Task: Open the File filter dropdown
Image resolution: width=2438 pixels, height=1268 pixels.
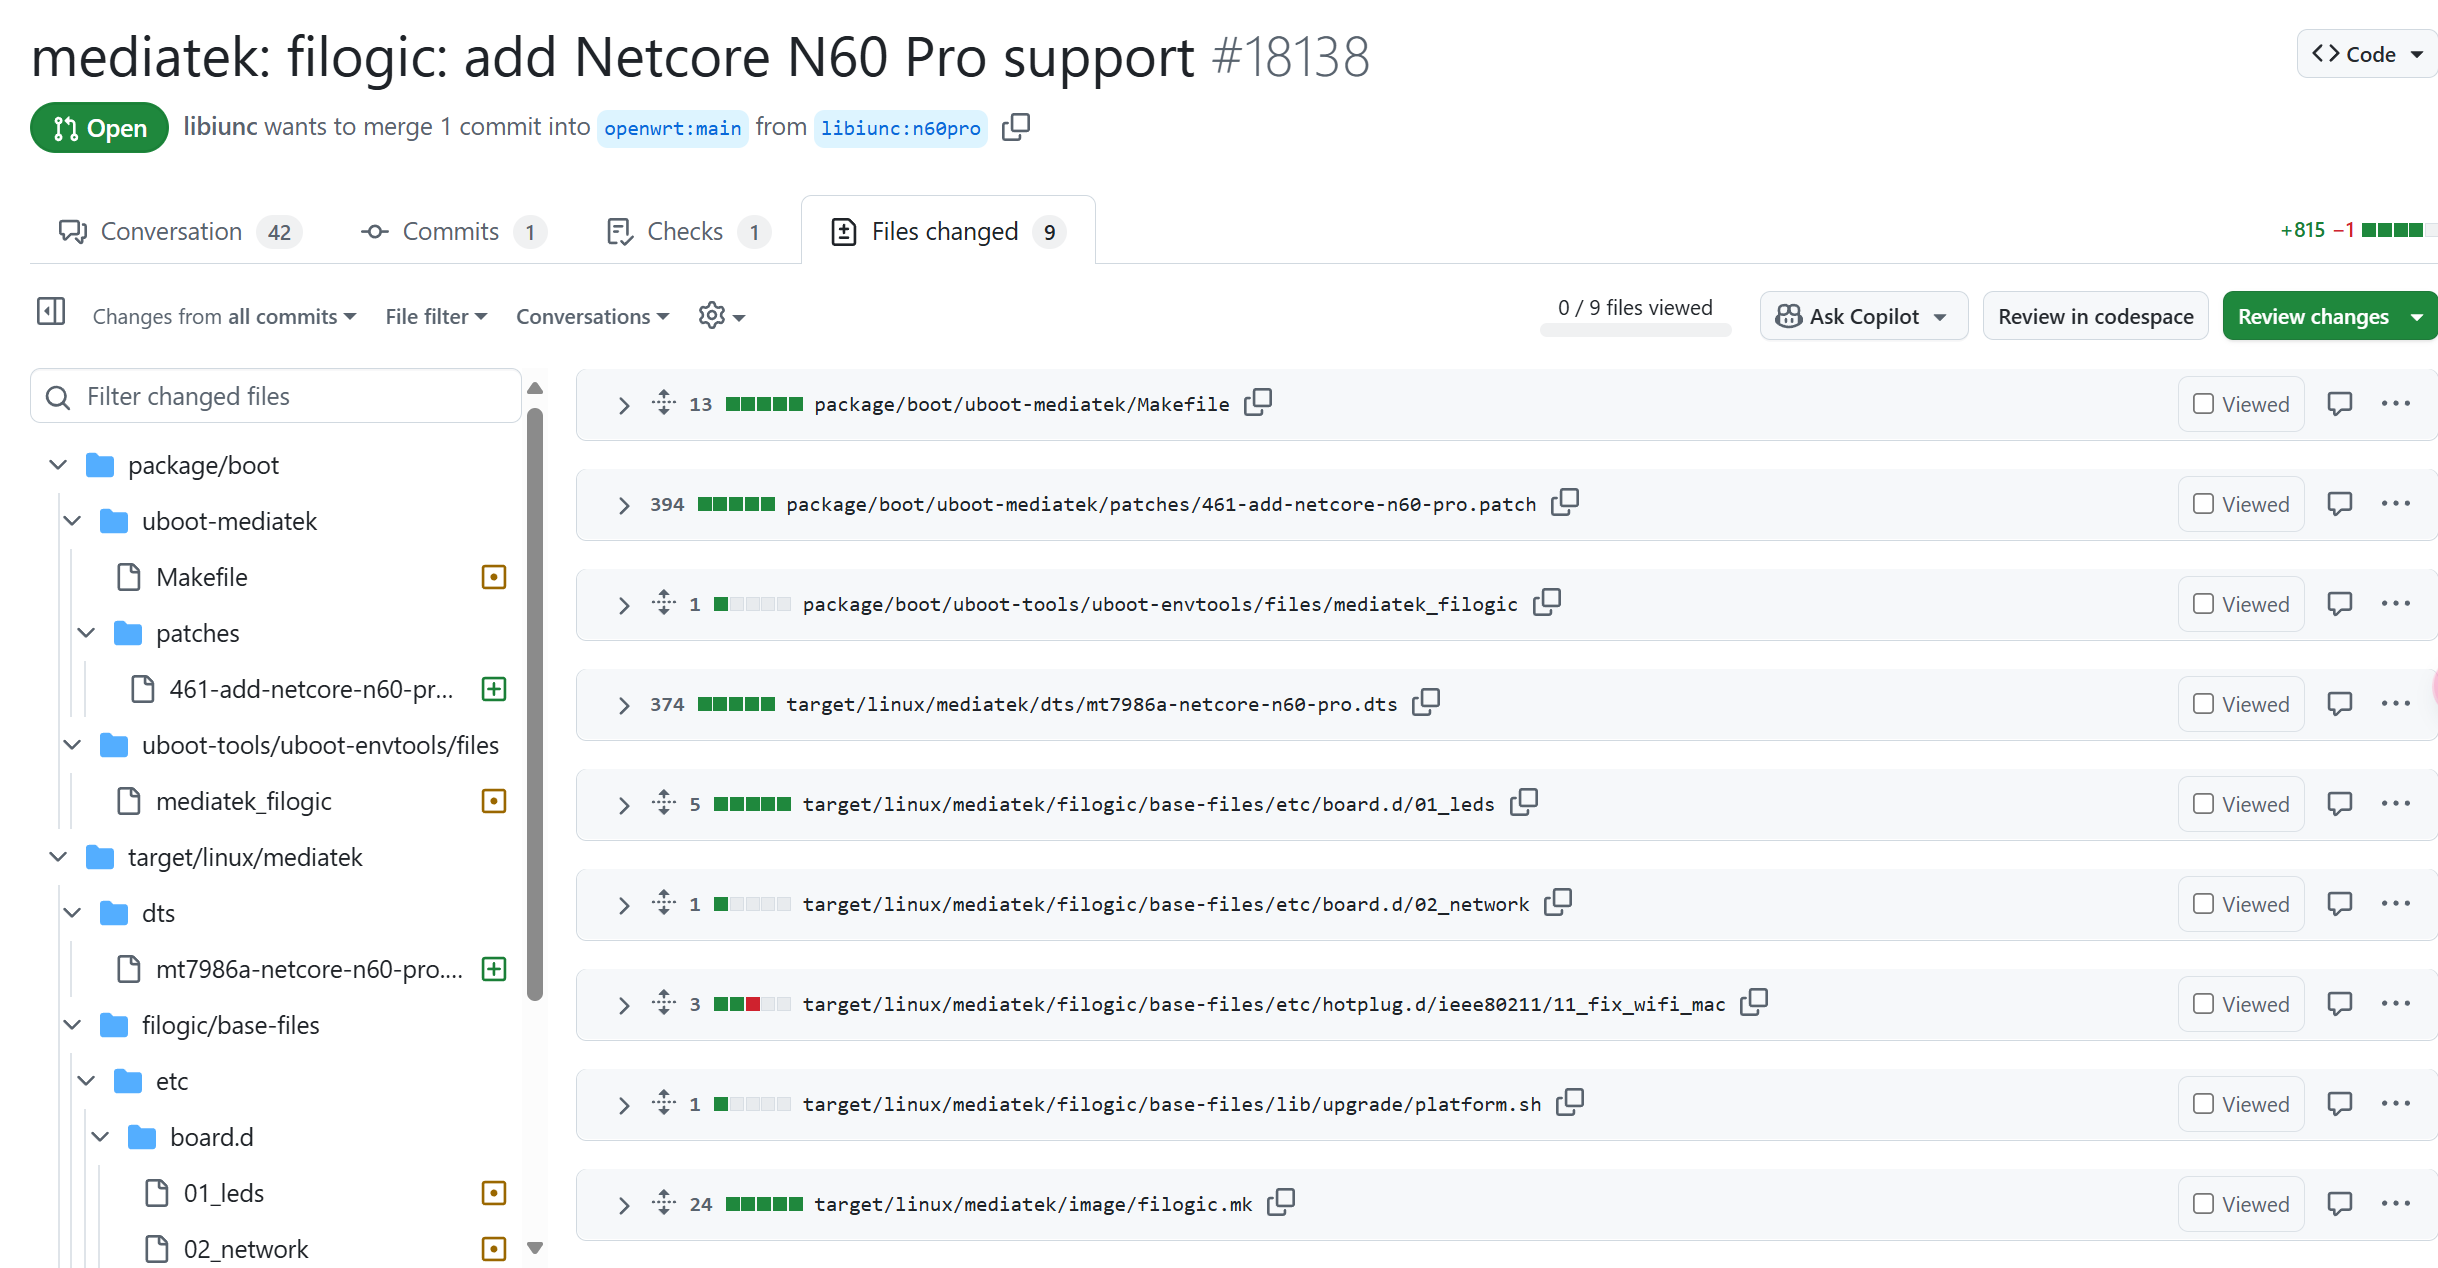Action: (436, 316)
